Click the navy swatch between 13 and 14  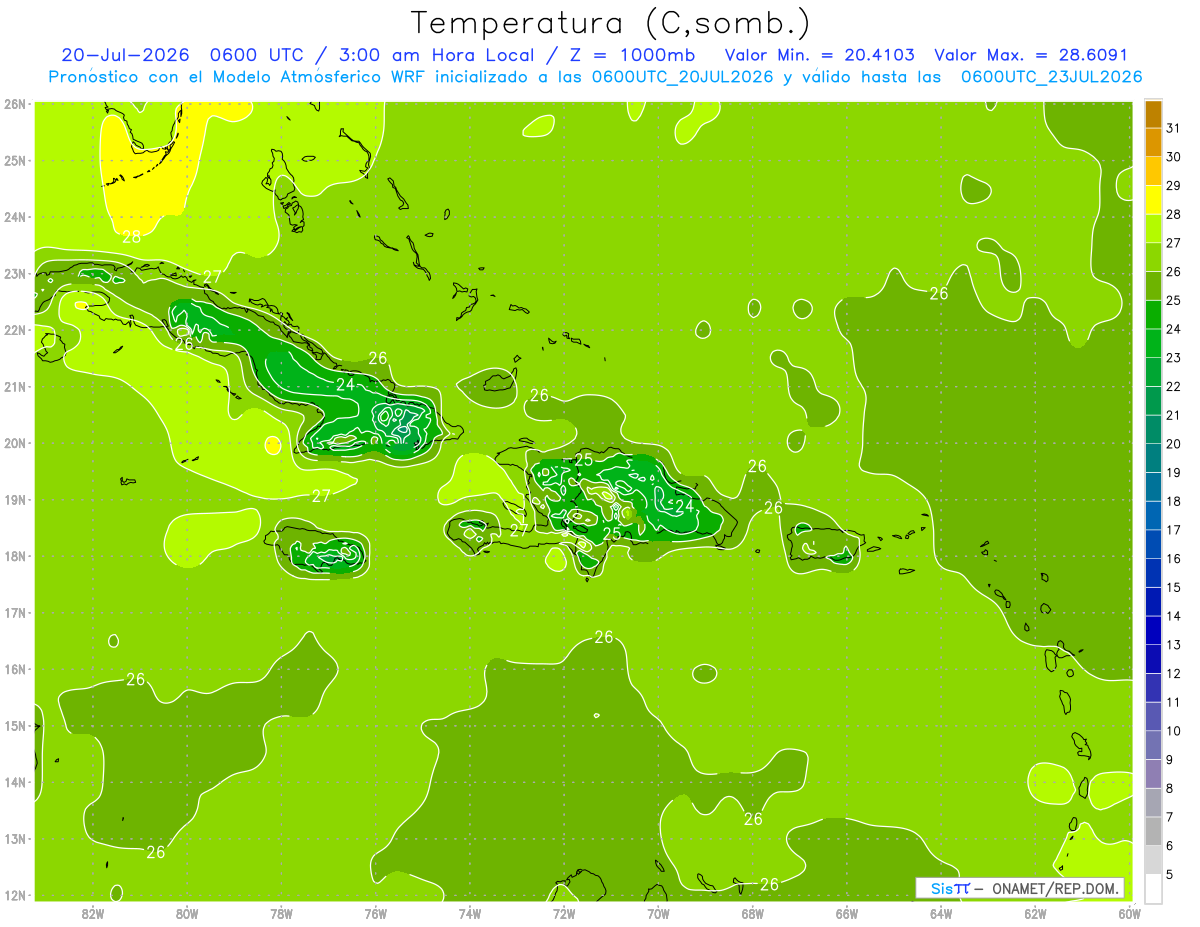[1153, 630]
